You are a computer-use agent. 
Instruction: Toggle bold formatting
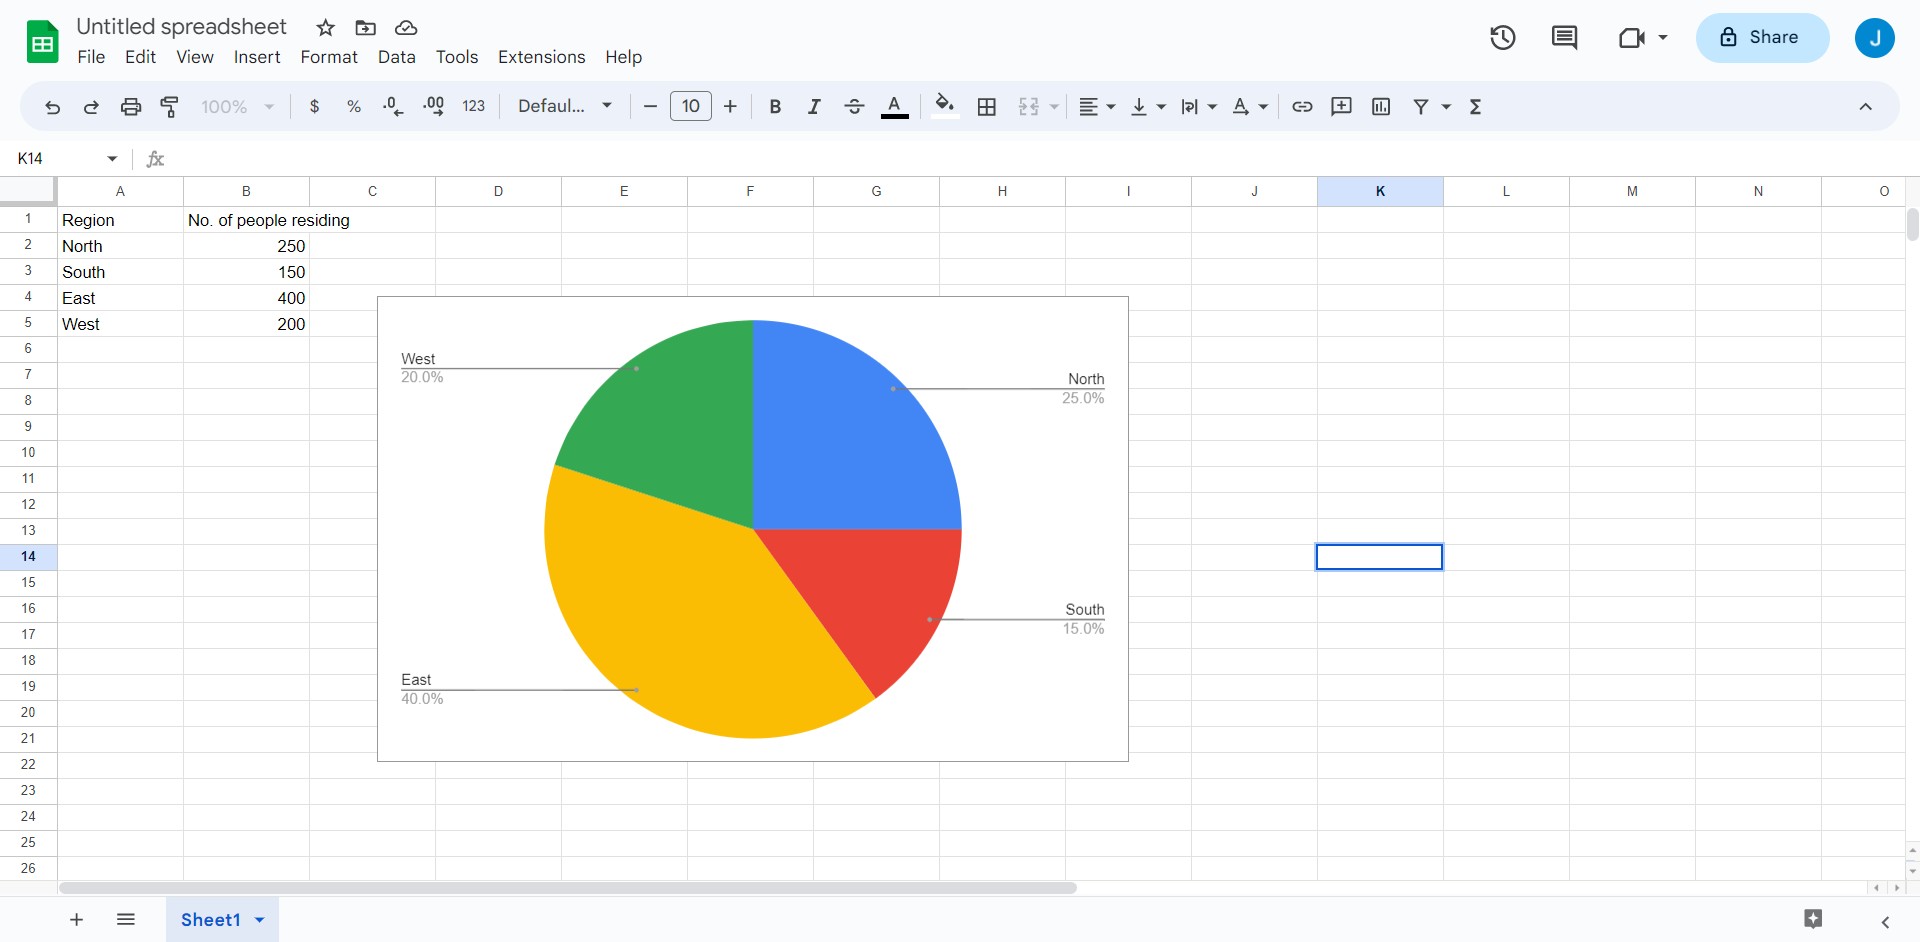(775, 107)
